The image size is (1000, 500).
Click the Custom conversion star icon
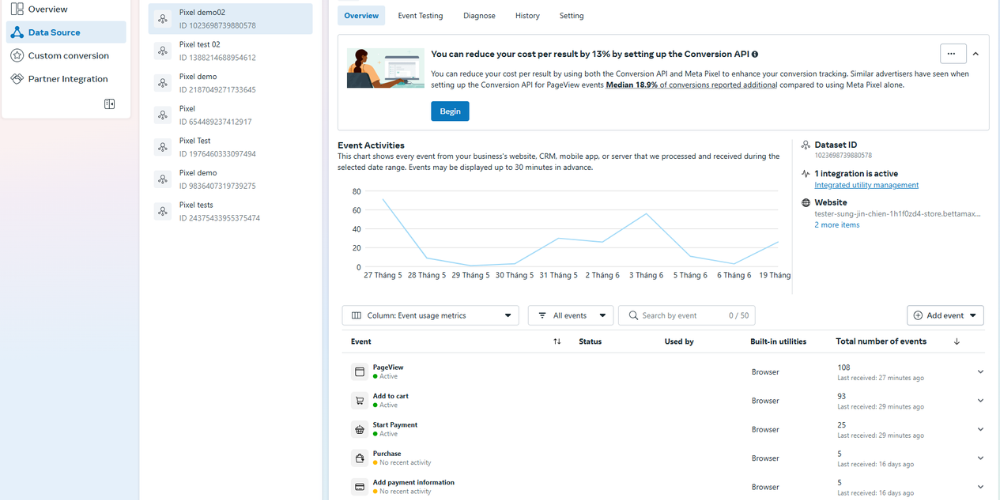tap(17, 55)
